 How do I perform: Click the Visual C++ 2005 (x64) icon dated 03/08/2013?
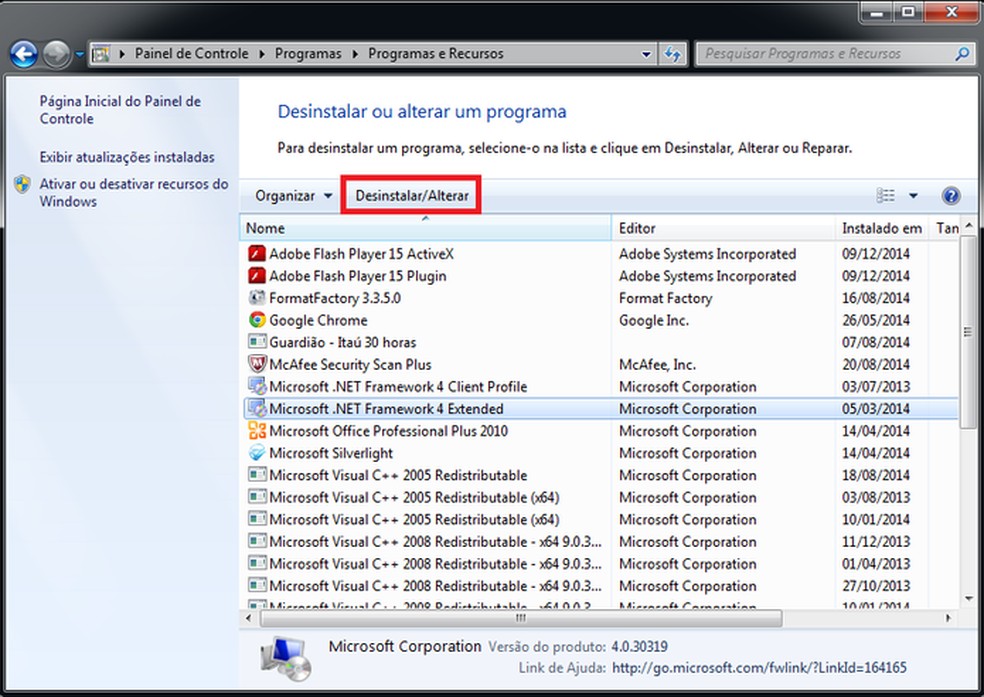(257, 497)
